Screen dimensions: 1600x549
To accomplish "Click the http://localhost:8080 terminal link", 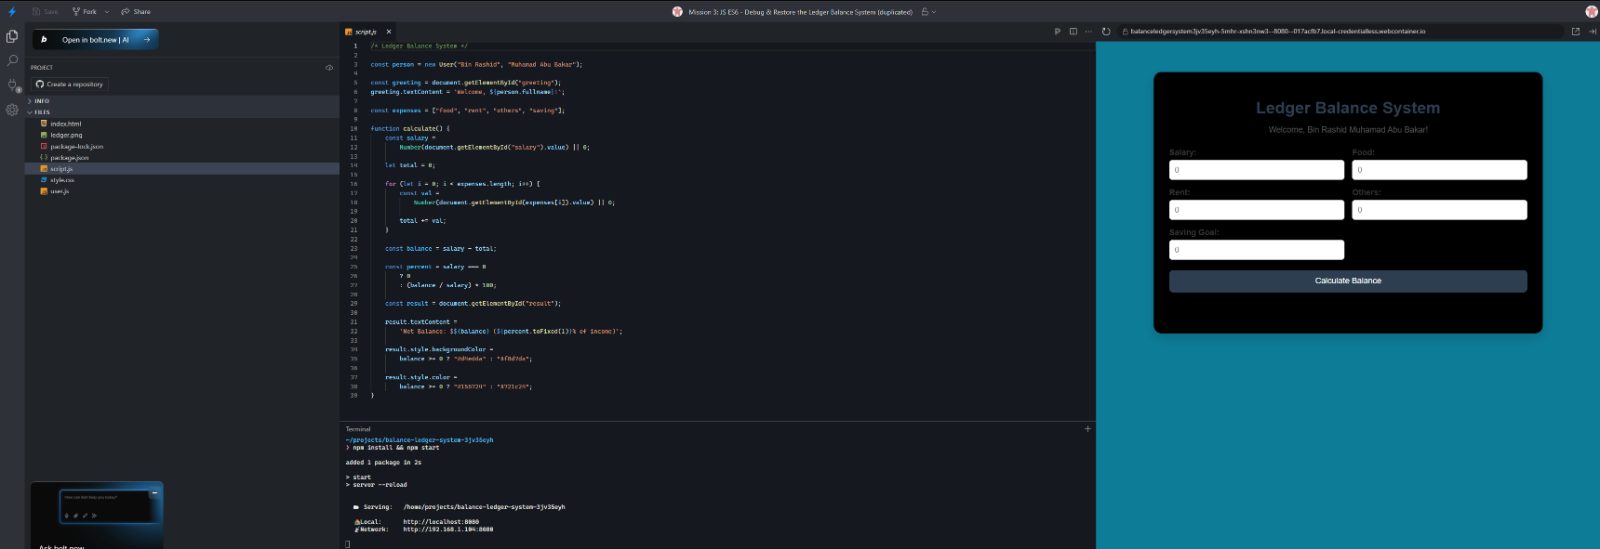I will (x=441, y=522).
